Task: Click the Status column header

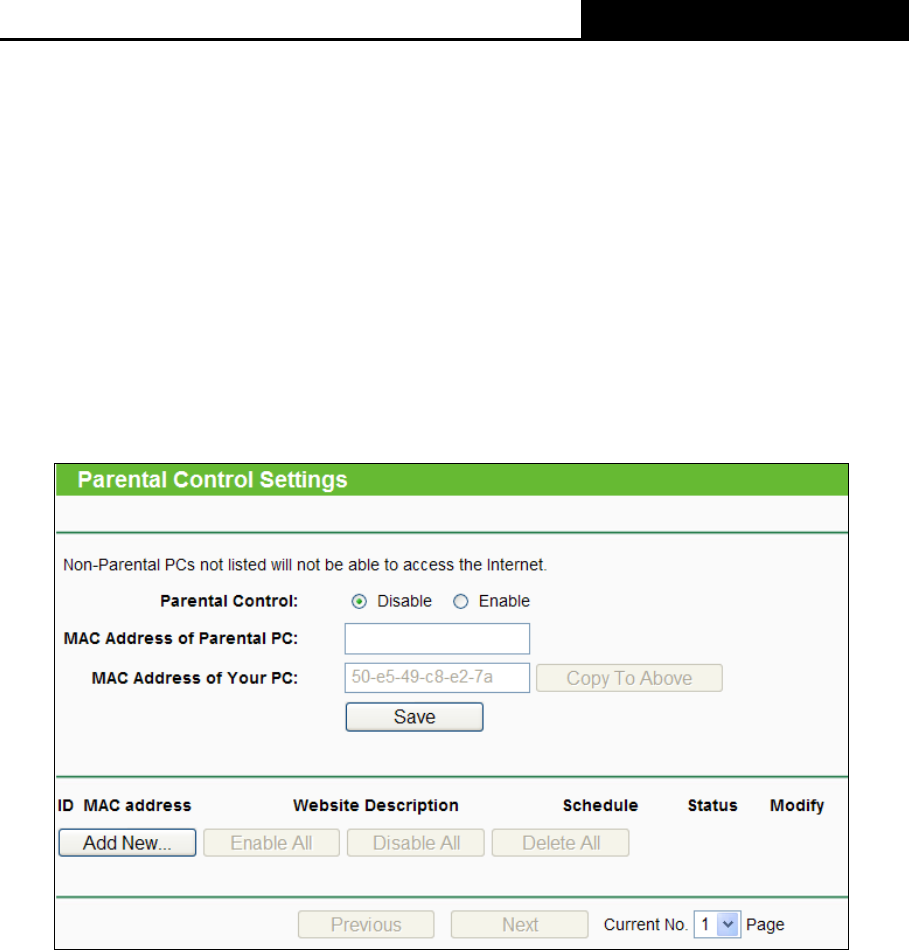Action: point(712,805)
